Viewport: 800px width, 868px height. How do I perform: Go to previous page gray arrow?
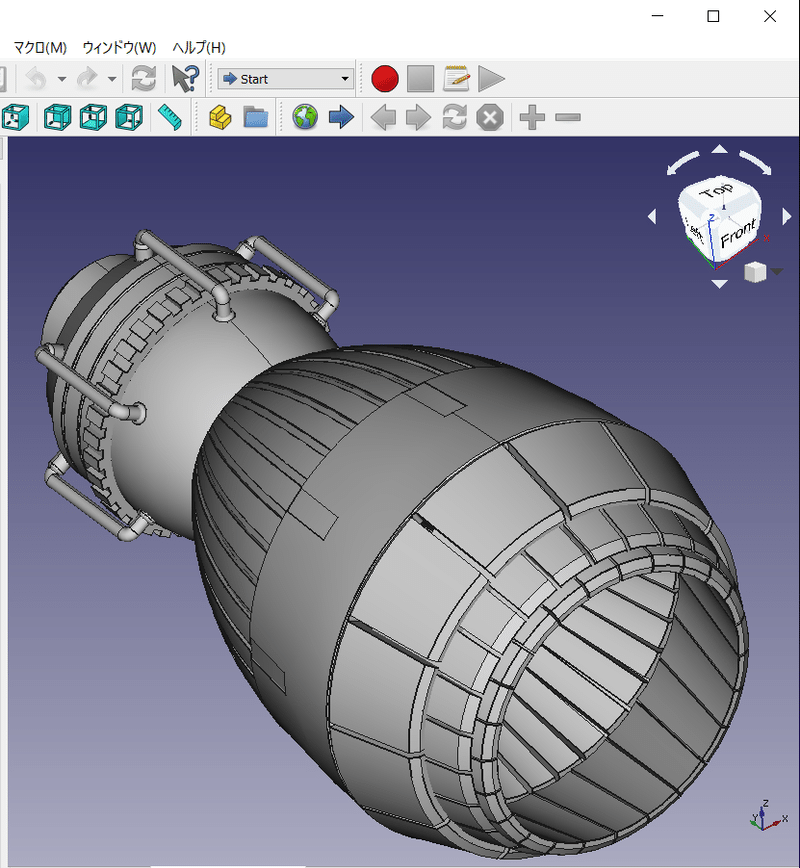pos(383,117)
